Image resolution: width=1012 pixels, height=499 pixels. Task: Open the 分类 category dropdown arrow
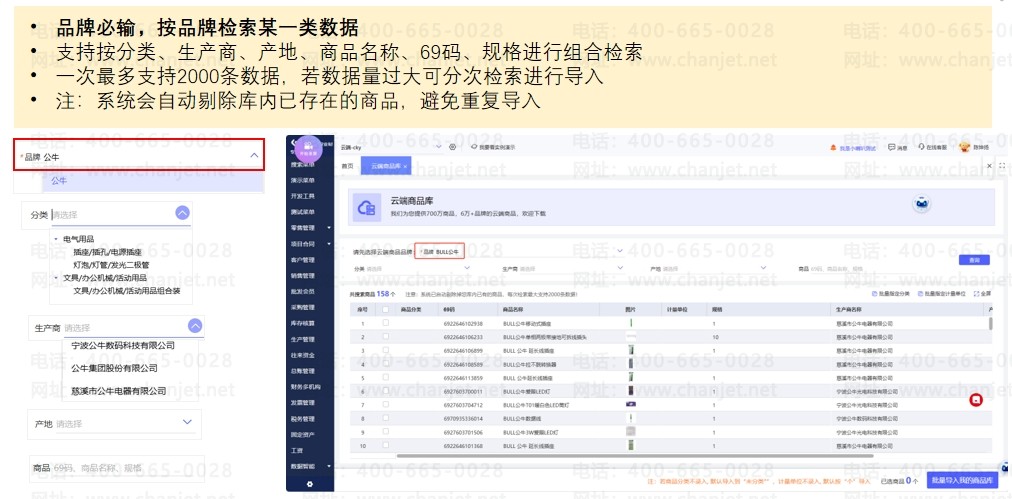pyautogui.click(x=182, y=213)
